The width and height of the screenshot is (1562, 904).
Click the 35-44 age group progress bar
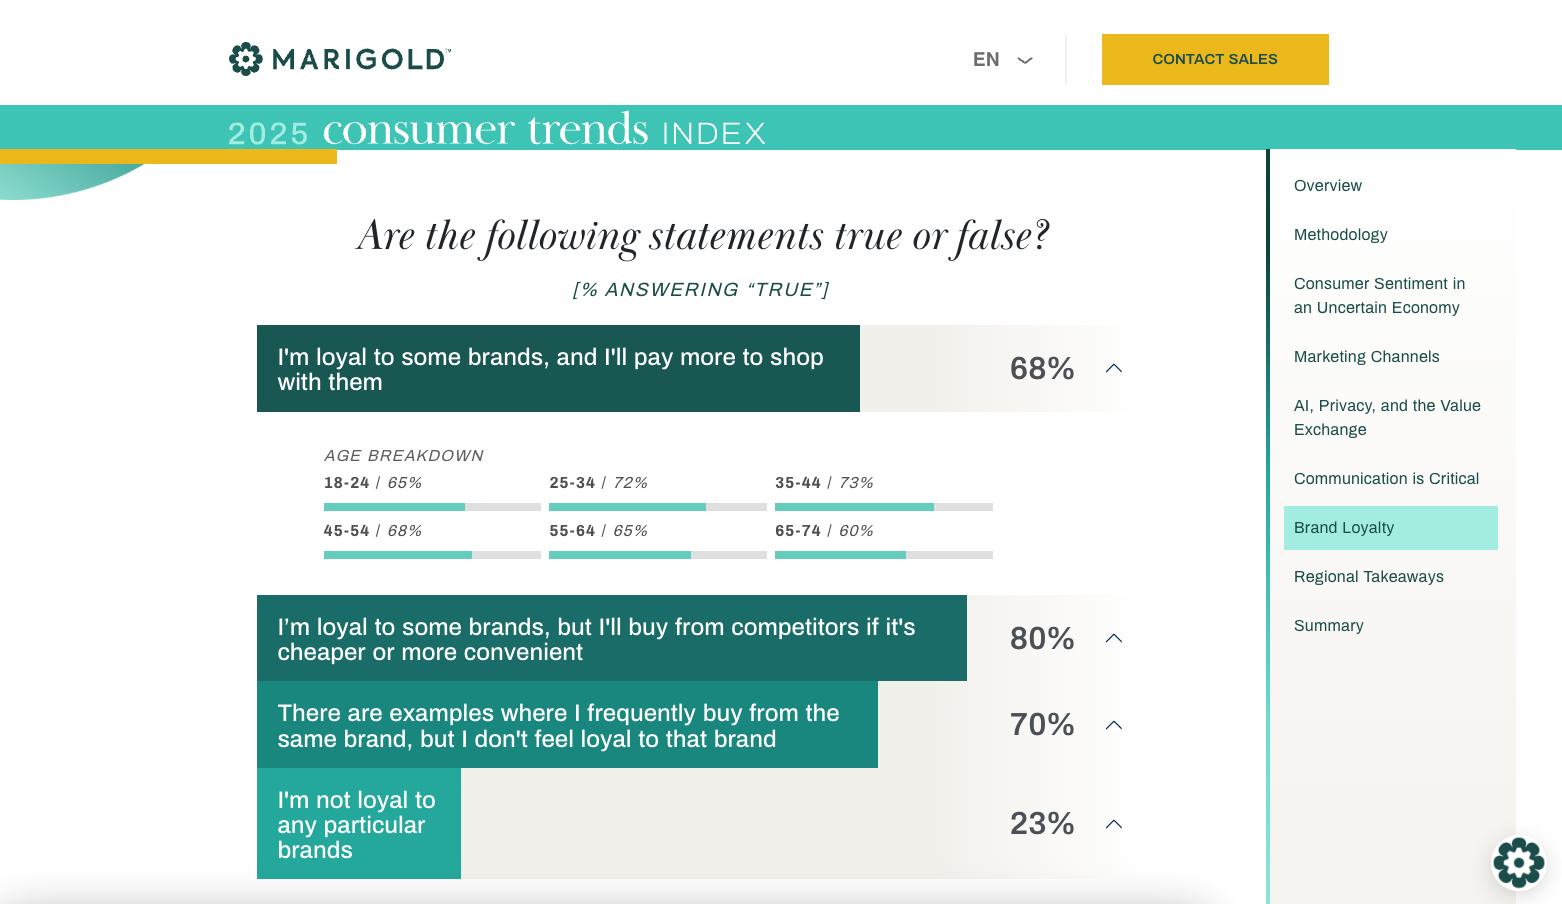pyautogui.click(x=884, y=507)
